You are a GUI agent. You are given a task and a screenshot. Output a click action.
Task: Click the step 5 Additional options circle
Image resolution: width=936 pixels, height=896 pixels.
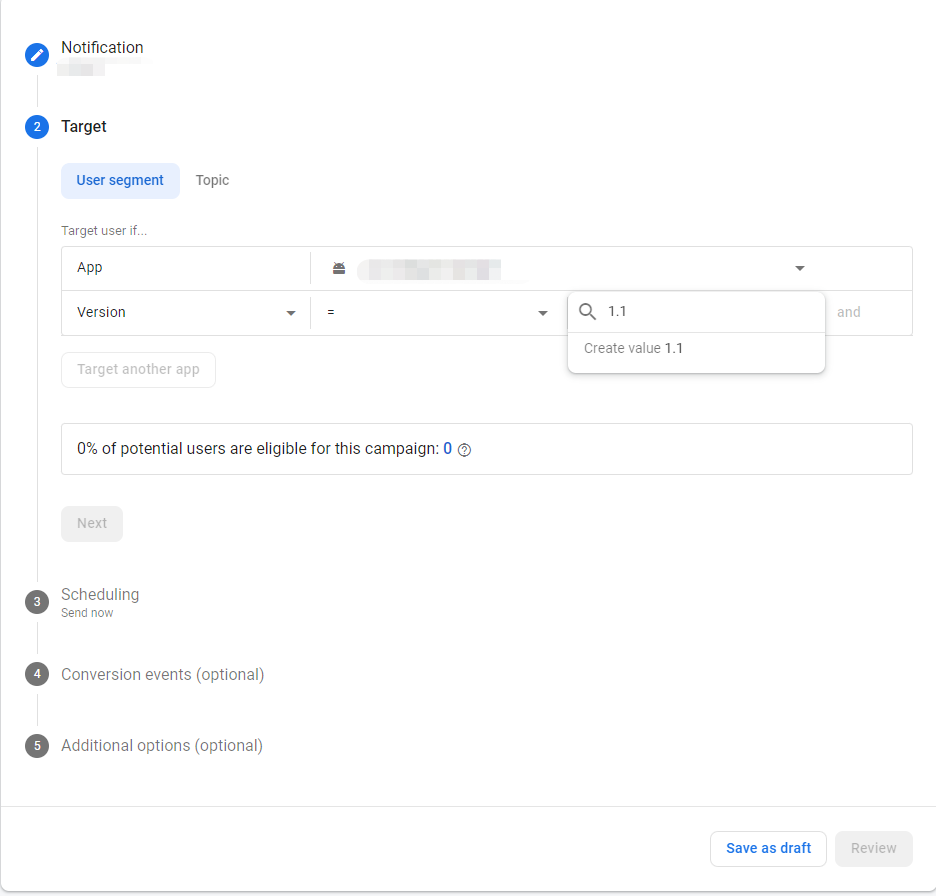click(x=36, y=745)
